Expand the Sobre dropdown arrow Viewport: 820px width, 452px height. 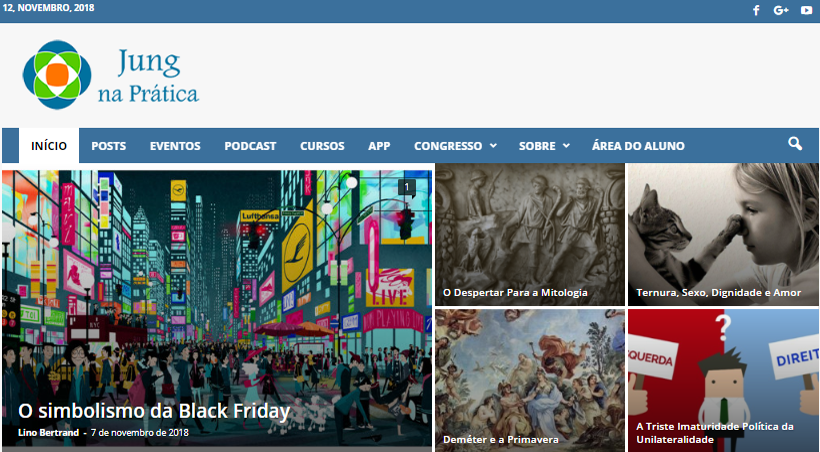pyautogui.click(x=566, y=146)
